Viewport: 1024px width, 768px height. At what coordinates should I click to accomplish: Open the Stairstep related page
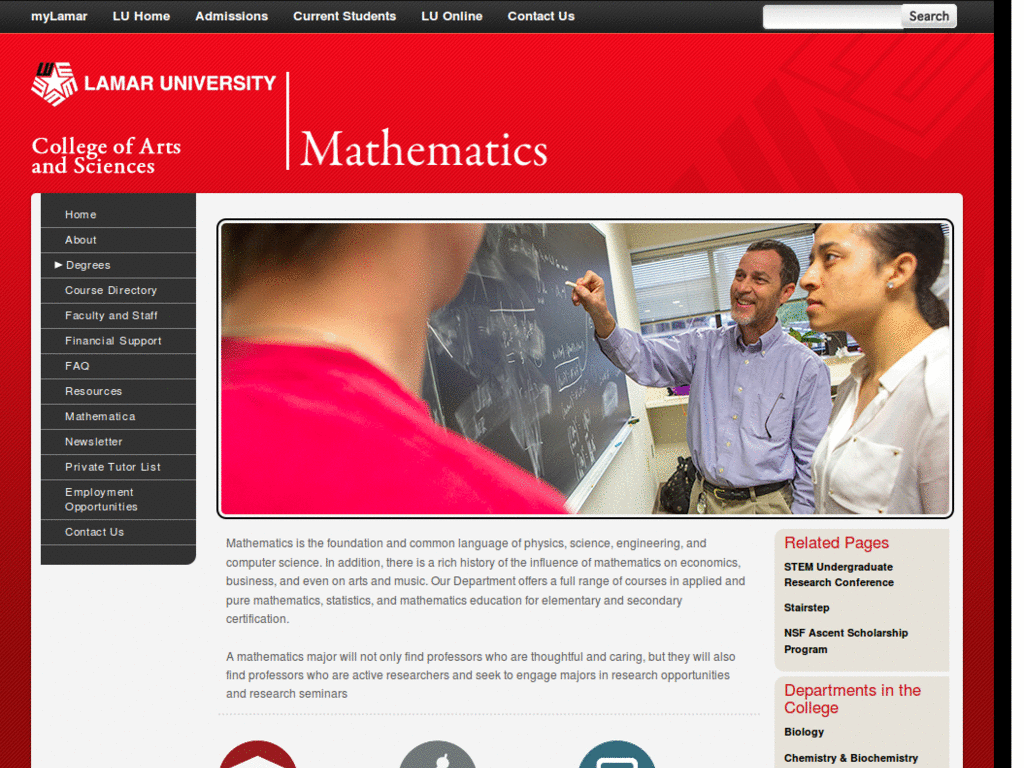coord(807,608)
